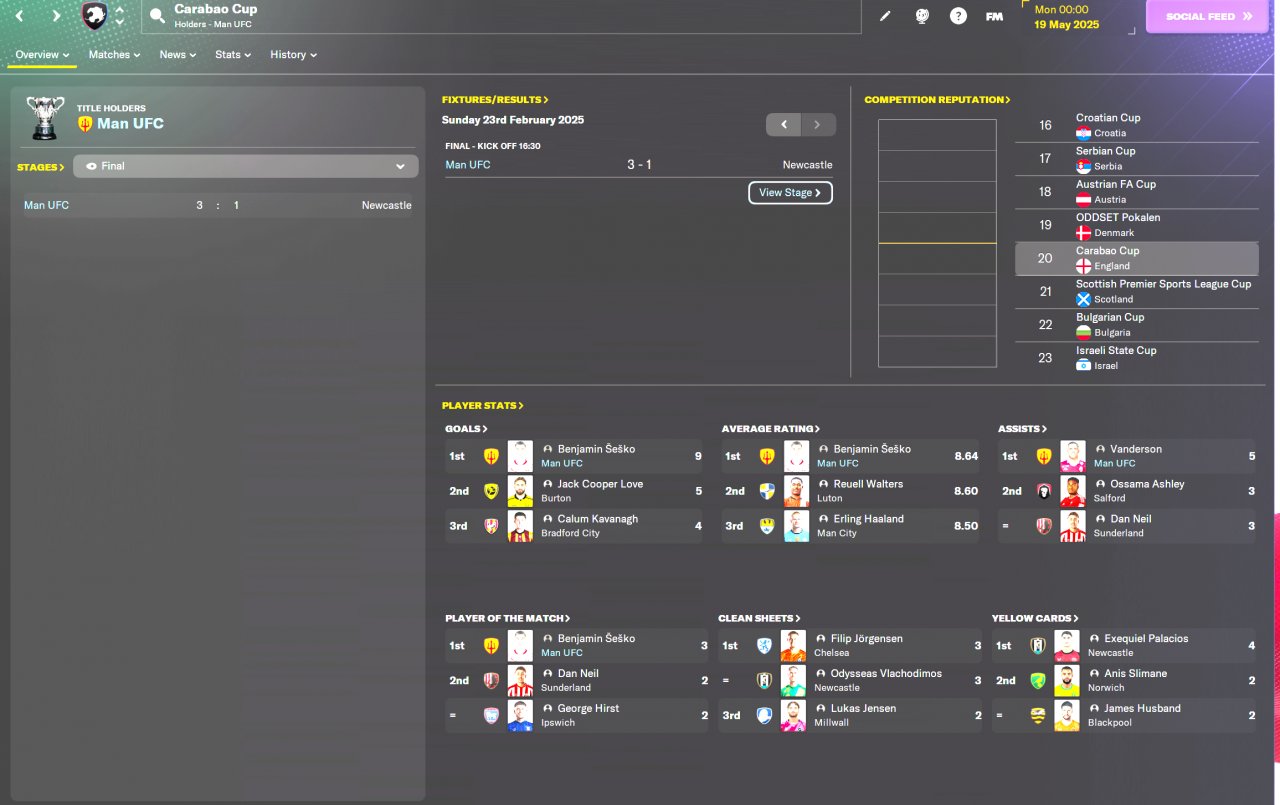Image resolution: width=1280 pixels, height=805 pixels.
Task: Open Vanderson's photo in Assists list
Action: tap(1073, 456)
